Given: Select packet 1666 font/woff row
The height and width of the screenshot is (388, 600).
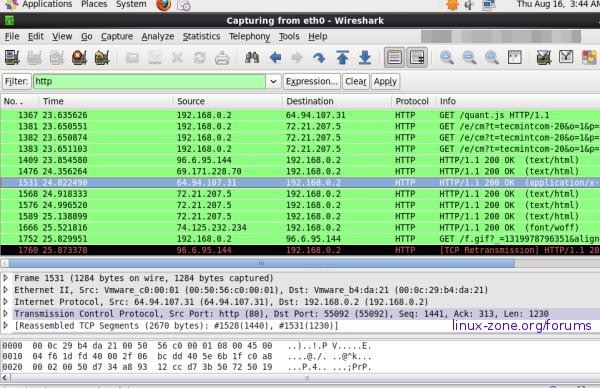Looking at the screenshot, I should tap(300, 227).
